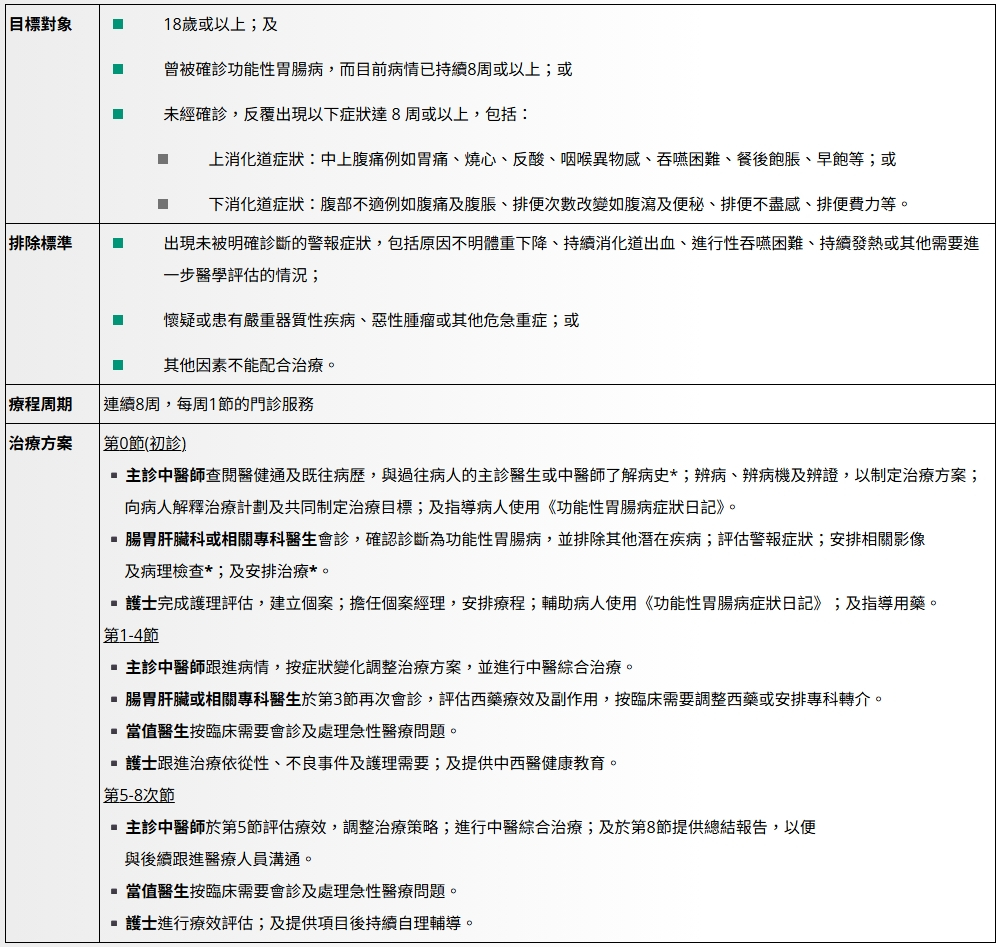Click the line starting "向病人解釋治療計劃"

(x=432, y=507)
